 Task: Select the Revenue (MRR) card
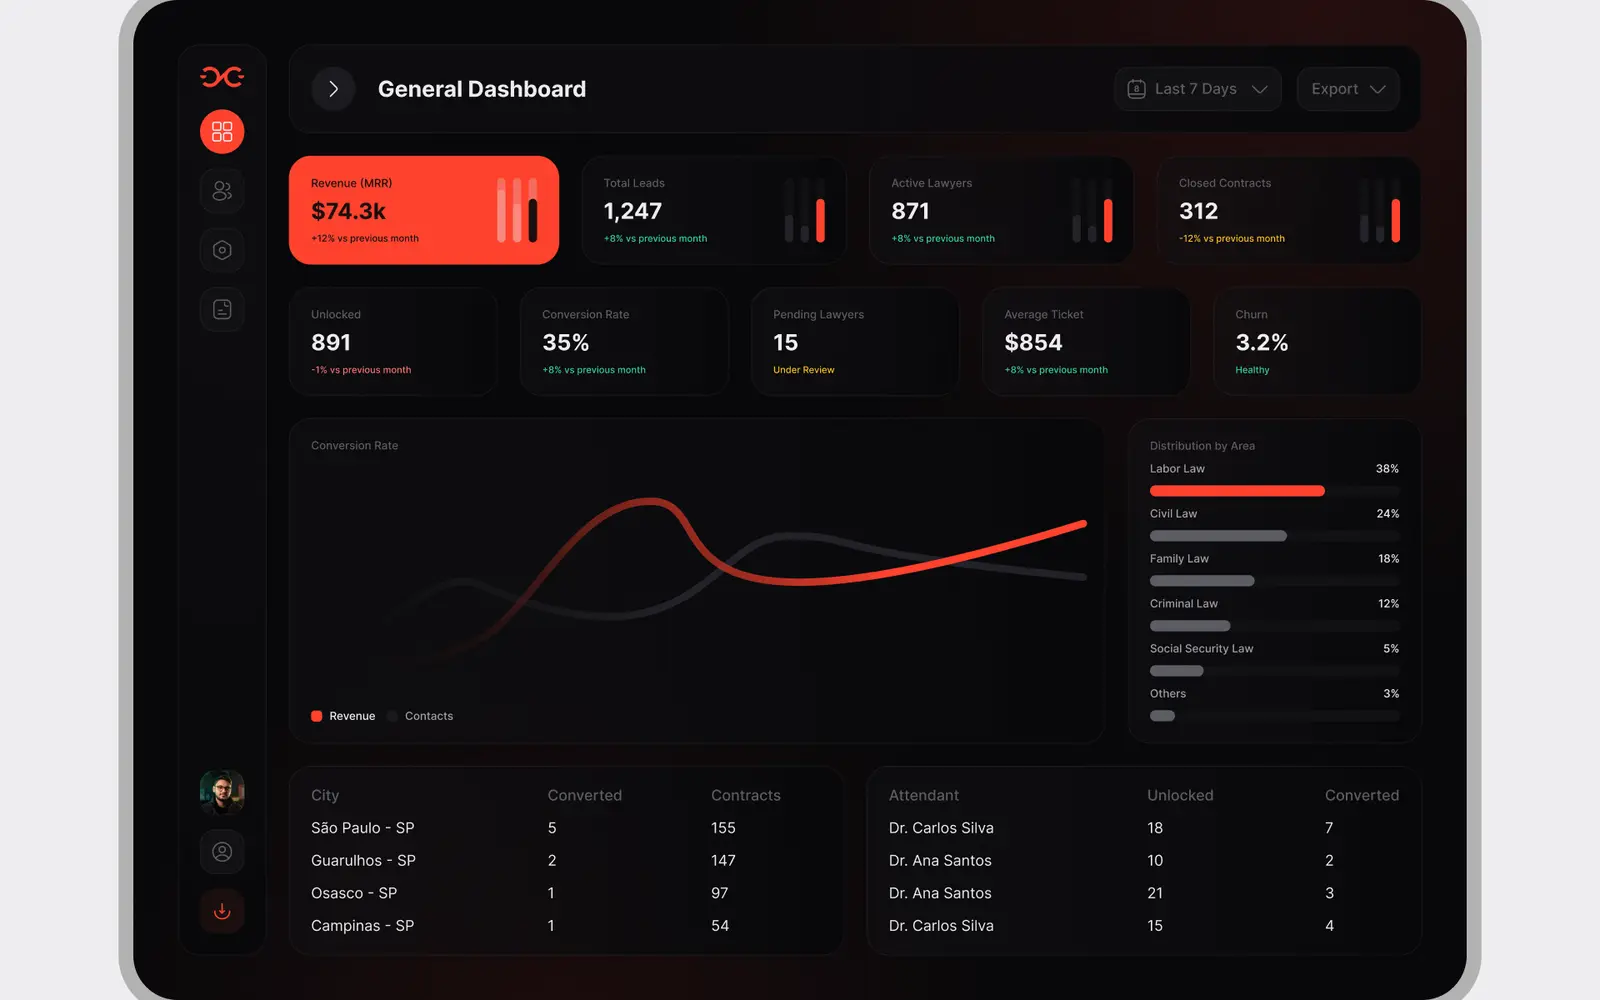pyautogui.click(x=424, y=210)
